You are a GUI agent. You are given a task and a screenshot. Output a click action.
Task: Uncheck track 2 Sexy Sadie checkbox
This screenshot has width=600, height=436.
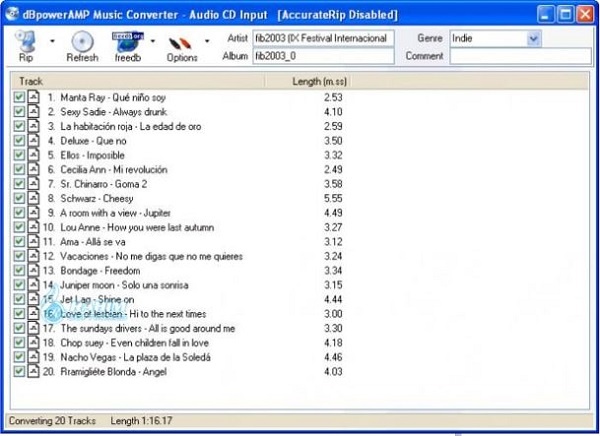click(19, 113)
